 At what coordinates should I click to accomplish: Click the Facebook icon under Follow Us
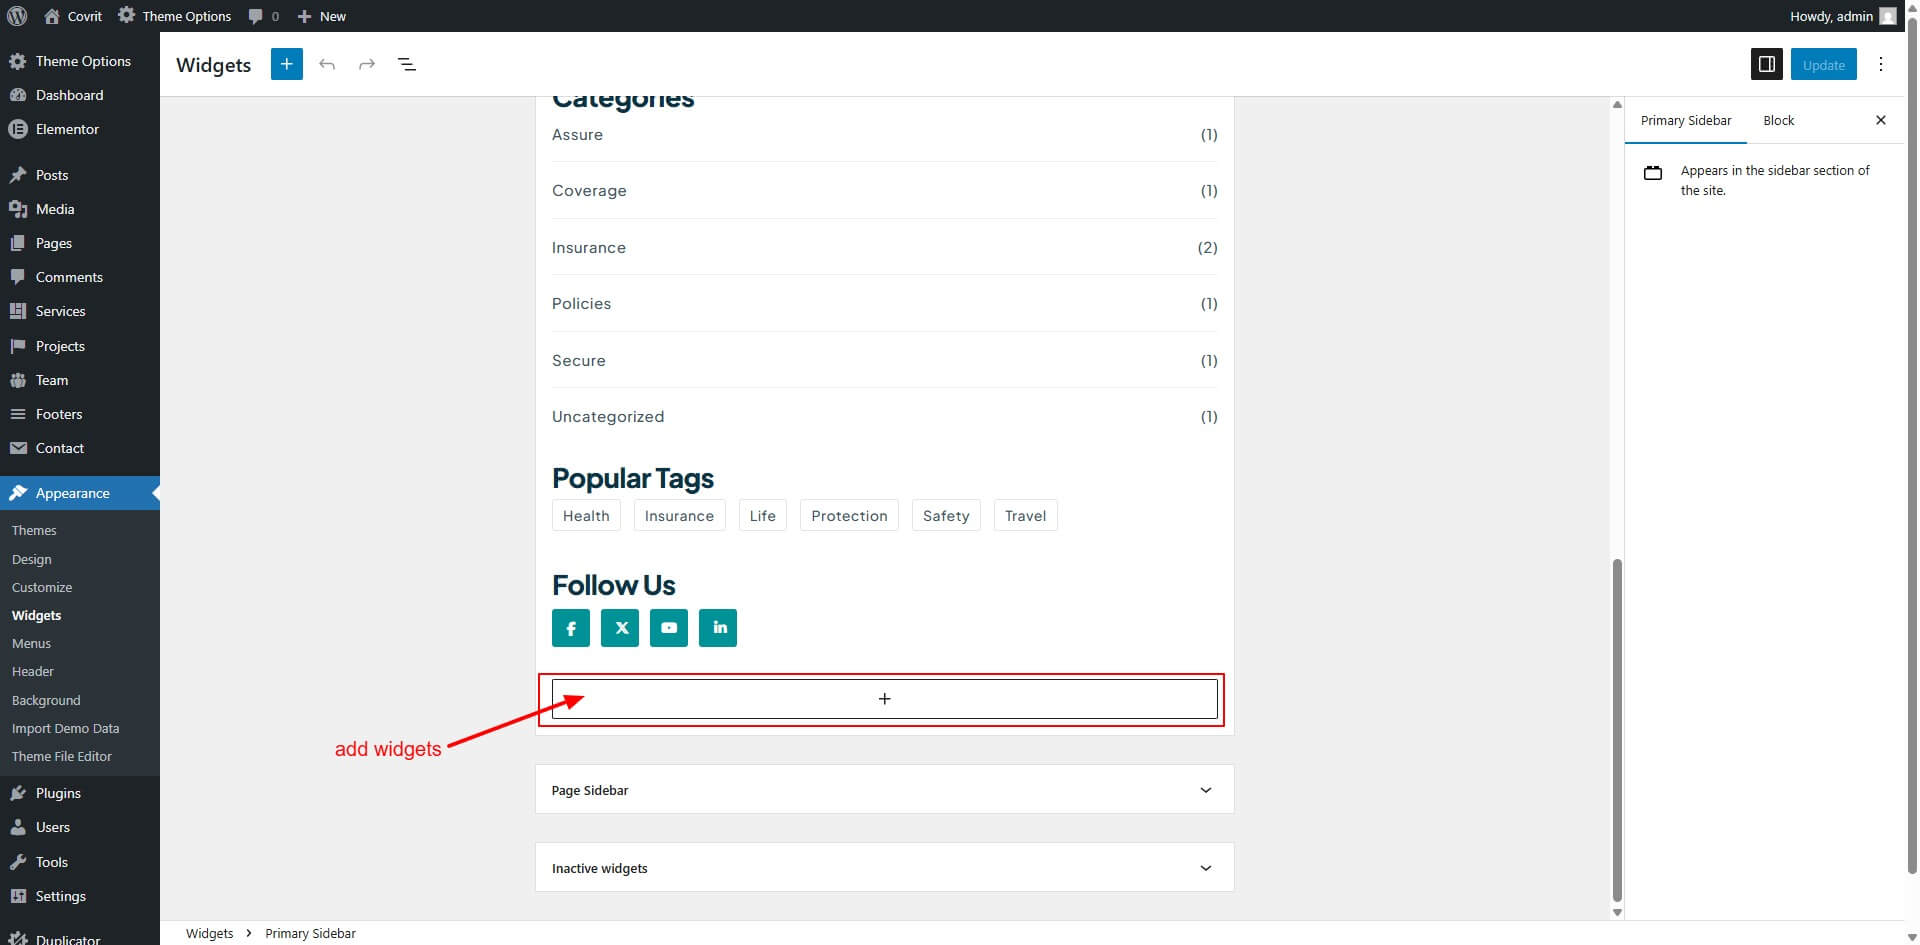(571, 628)
